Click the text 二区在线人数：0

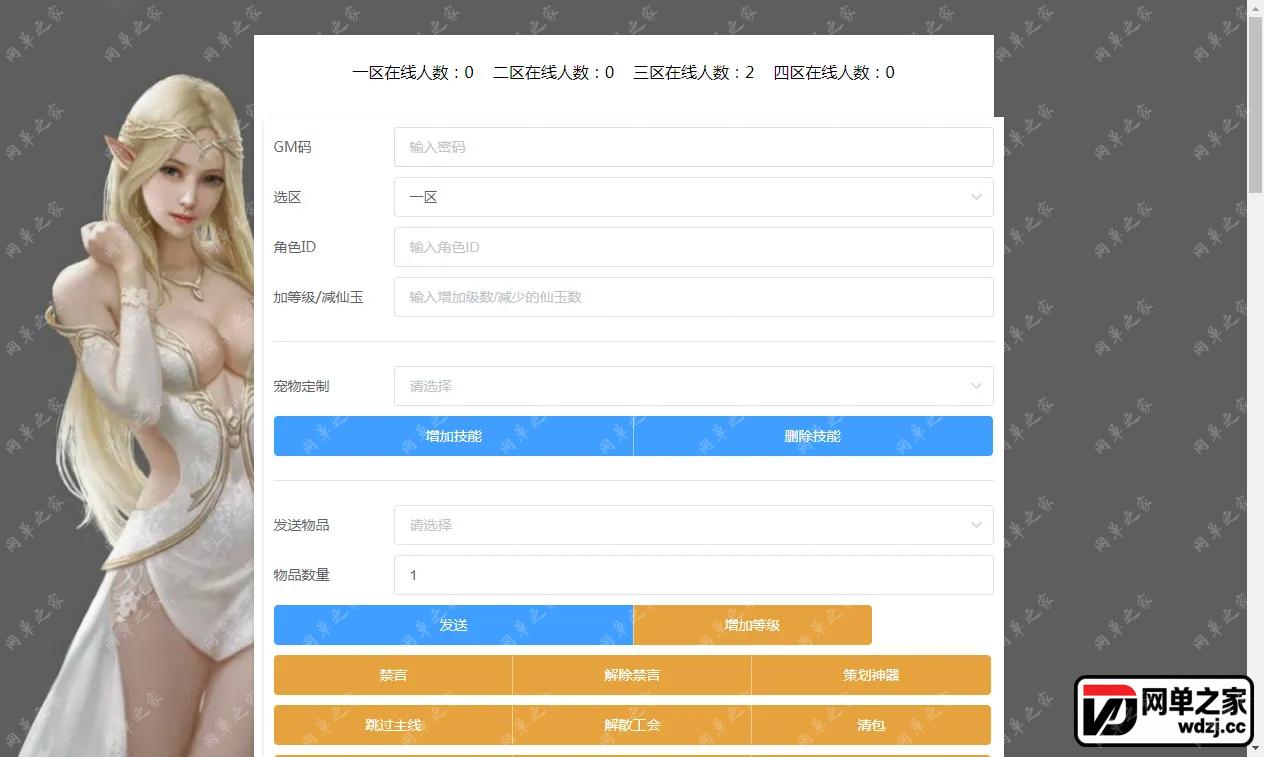[x=553, y=73]
